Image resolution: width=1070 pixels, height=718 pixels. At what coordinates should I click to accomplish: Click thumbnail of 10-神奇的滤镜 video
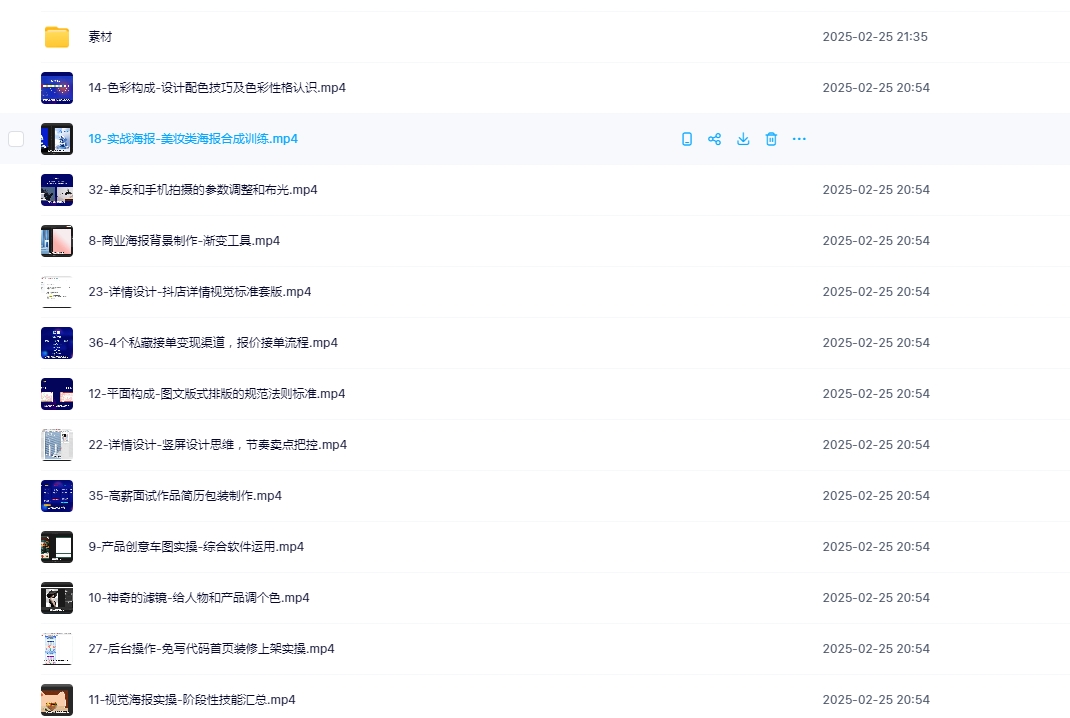[57, 598]
